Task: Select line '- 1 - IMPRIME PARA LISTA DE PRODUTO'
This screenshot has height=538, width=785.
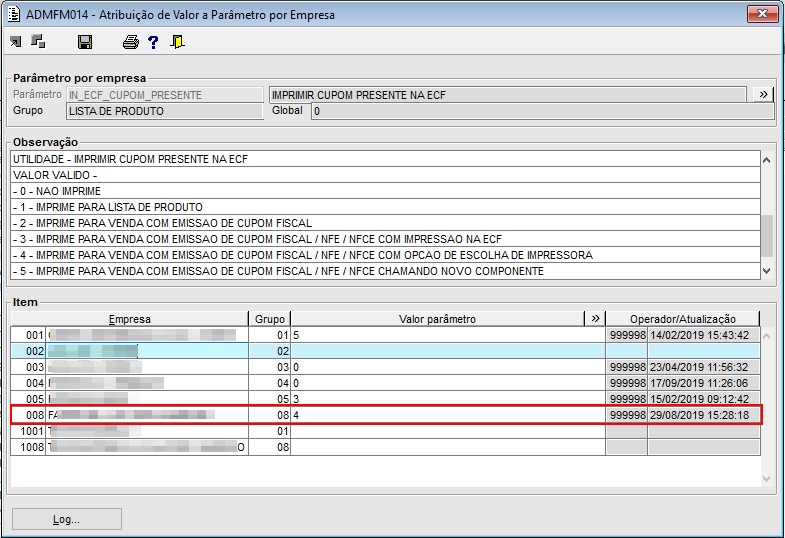Action: click(385, 207)
